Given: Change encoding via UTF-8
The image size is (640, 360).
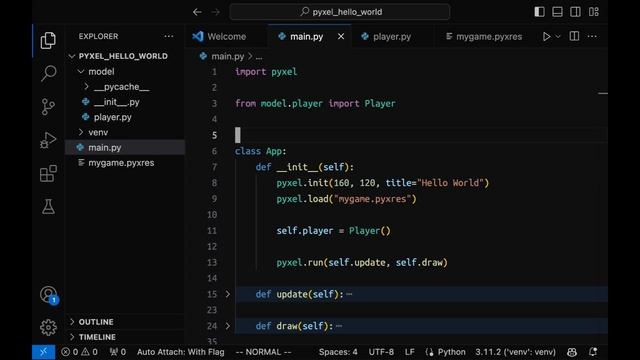Looking at the screenshot, I should 381,352.
